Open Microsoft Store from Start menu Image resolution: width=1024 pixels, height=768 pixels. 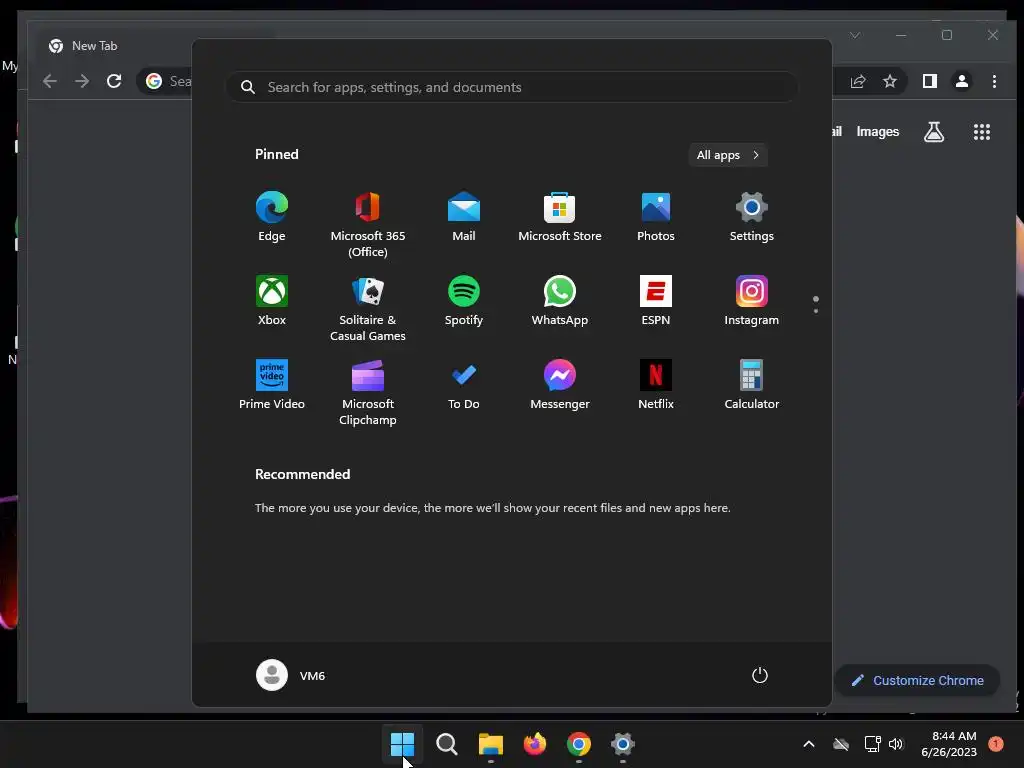560,217
